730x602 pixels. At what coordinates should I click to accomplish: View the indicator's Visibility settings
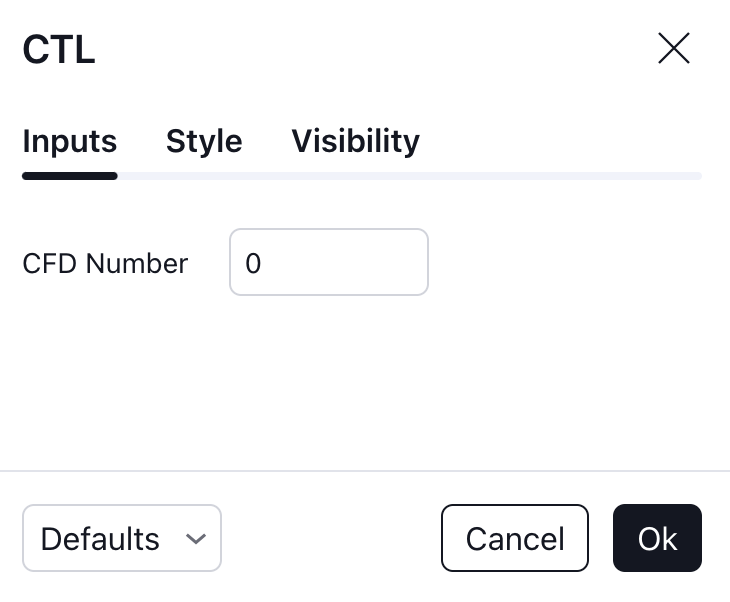[x=355, y=141]
